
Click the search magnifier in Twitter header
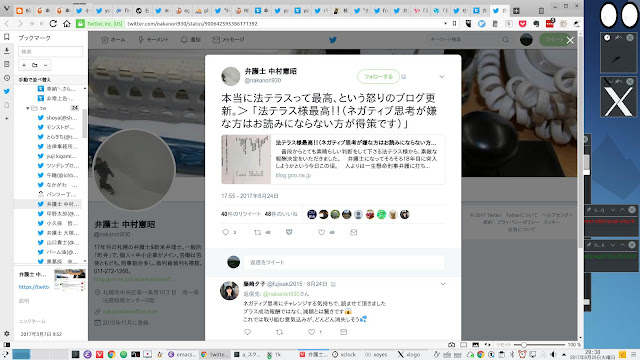tap(506, 40)
